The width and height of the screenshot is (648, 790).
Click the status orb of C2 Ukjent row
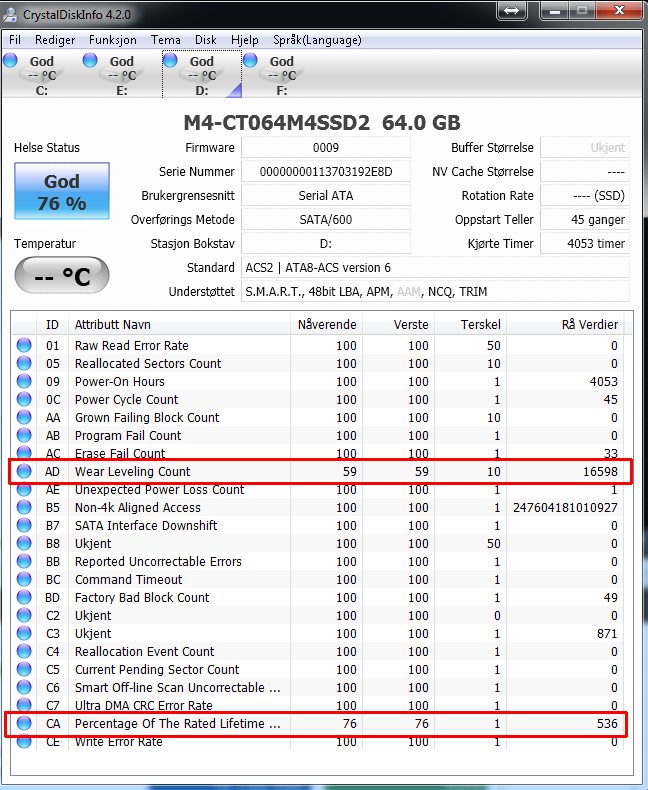(x=24, y=615)
